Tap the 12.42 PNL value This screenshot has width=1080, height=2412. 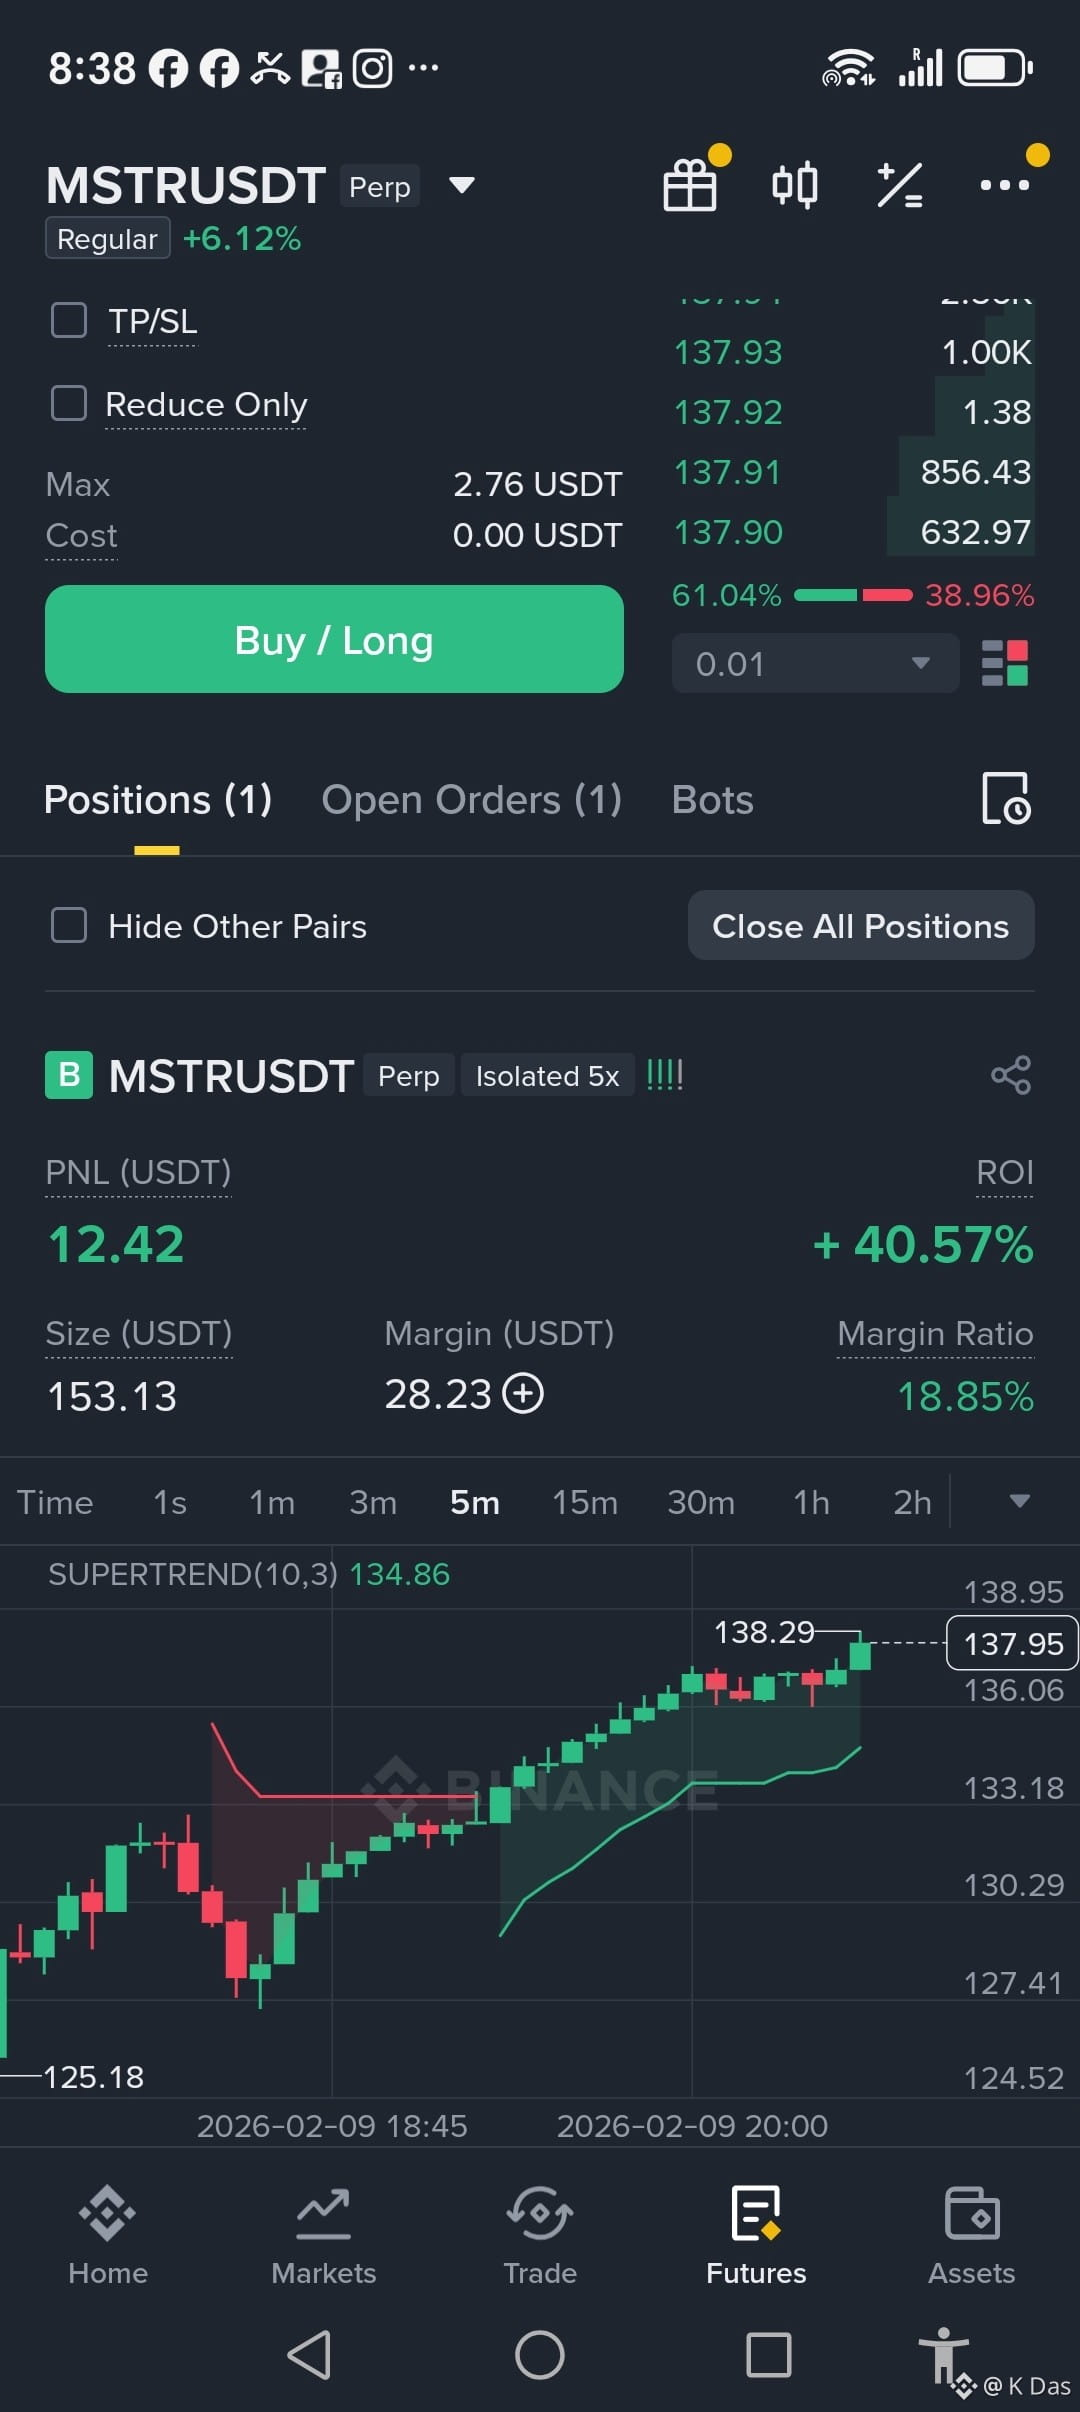tap(116, 1244)
